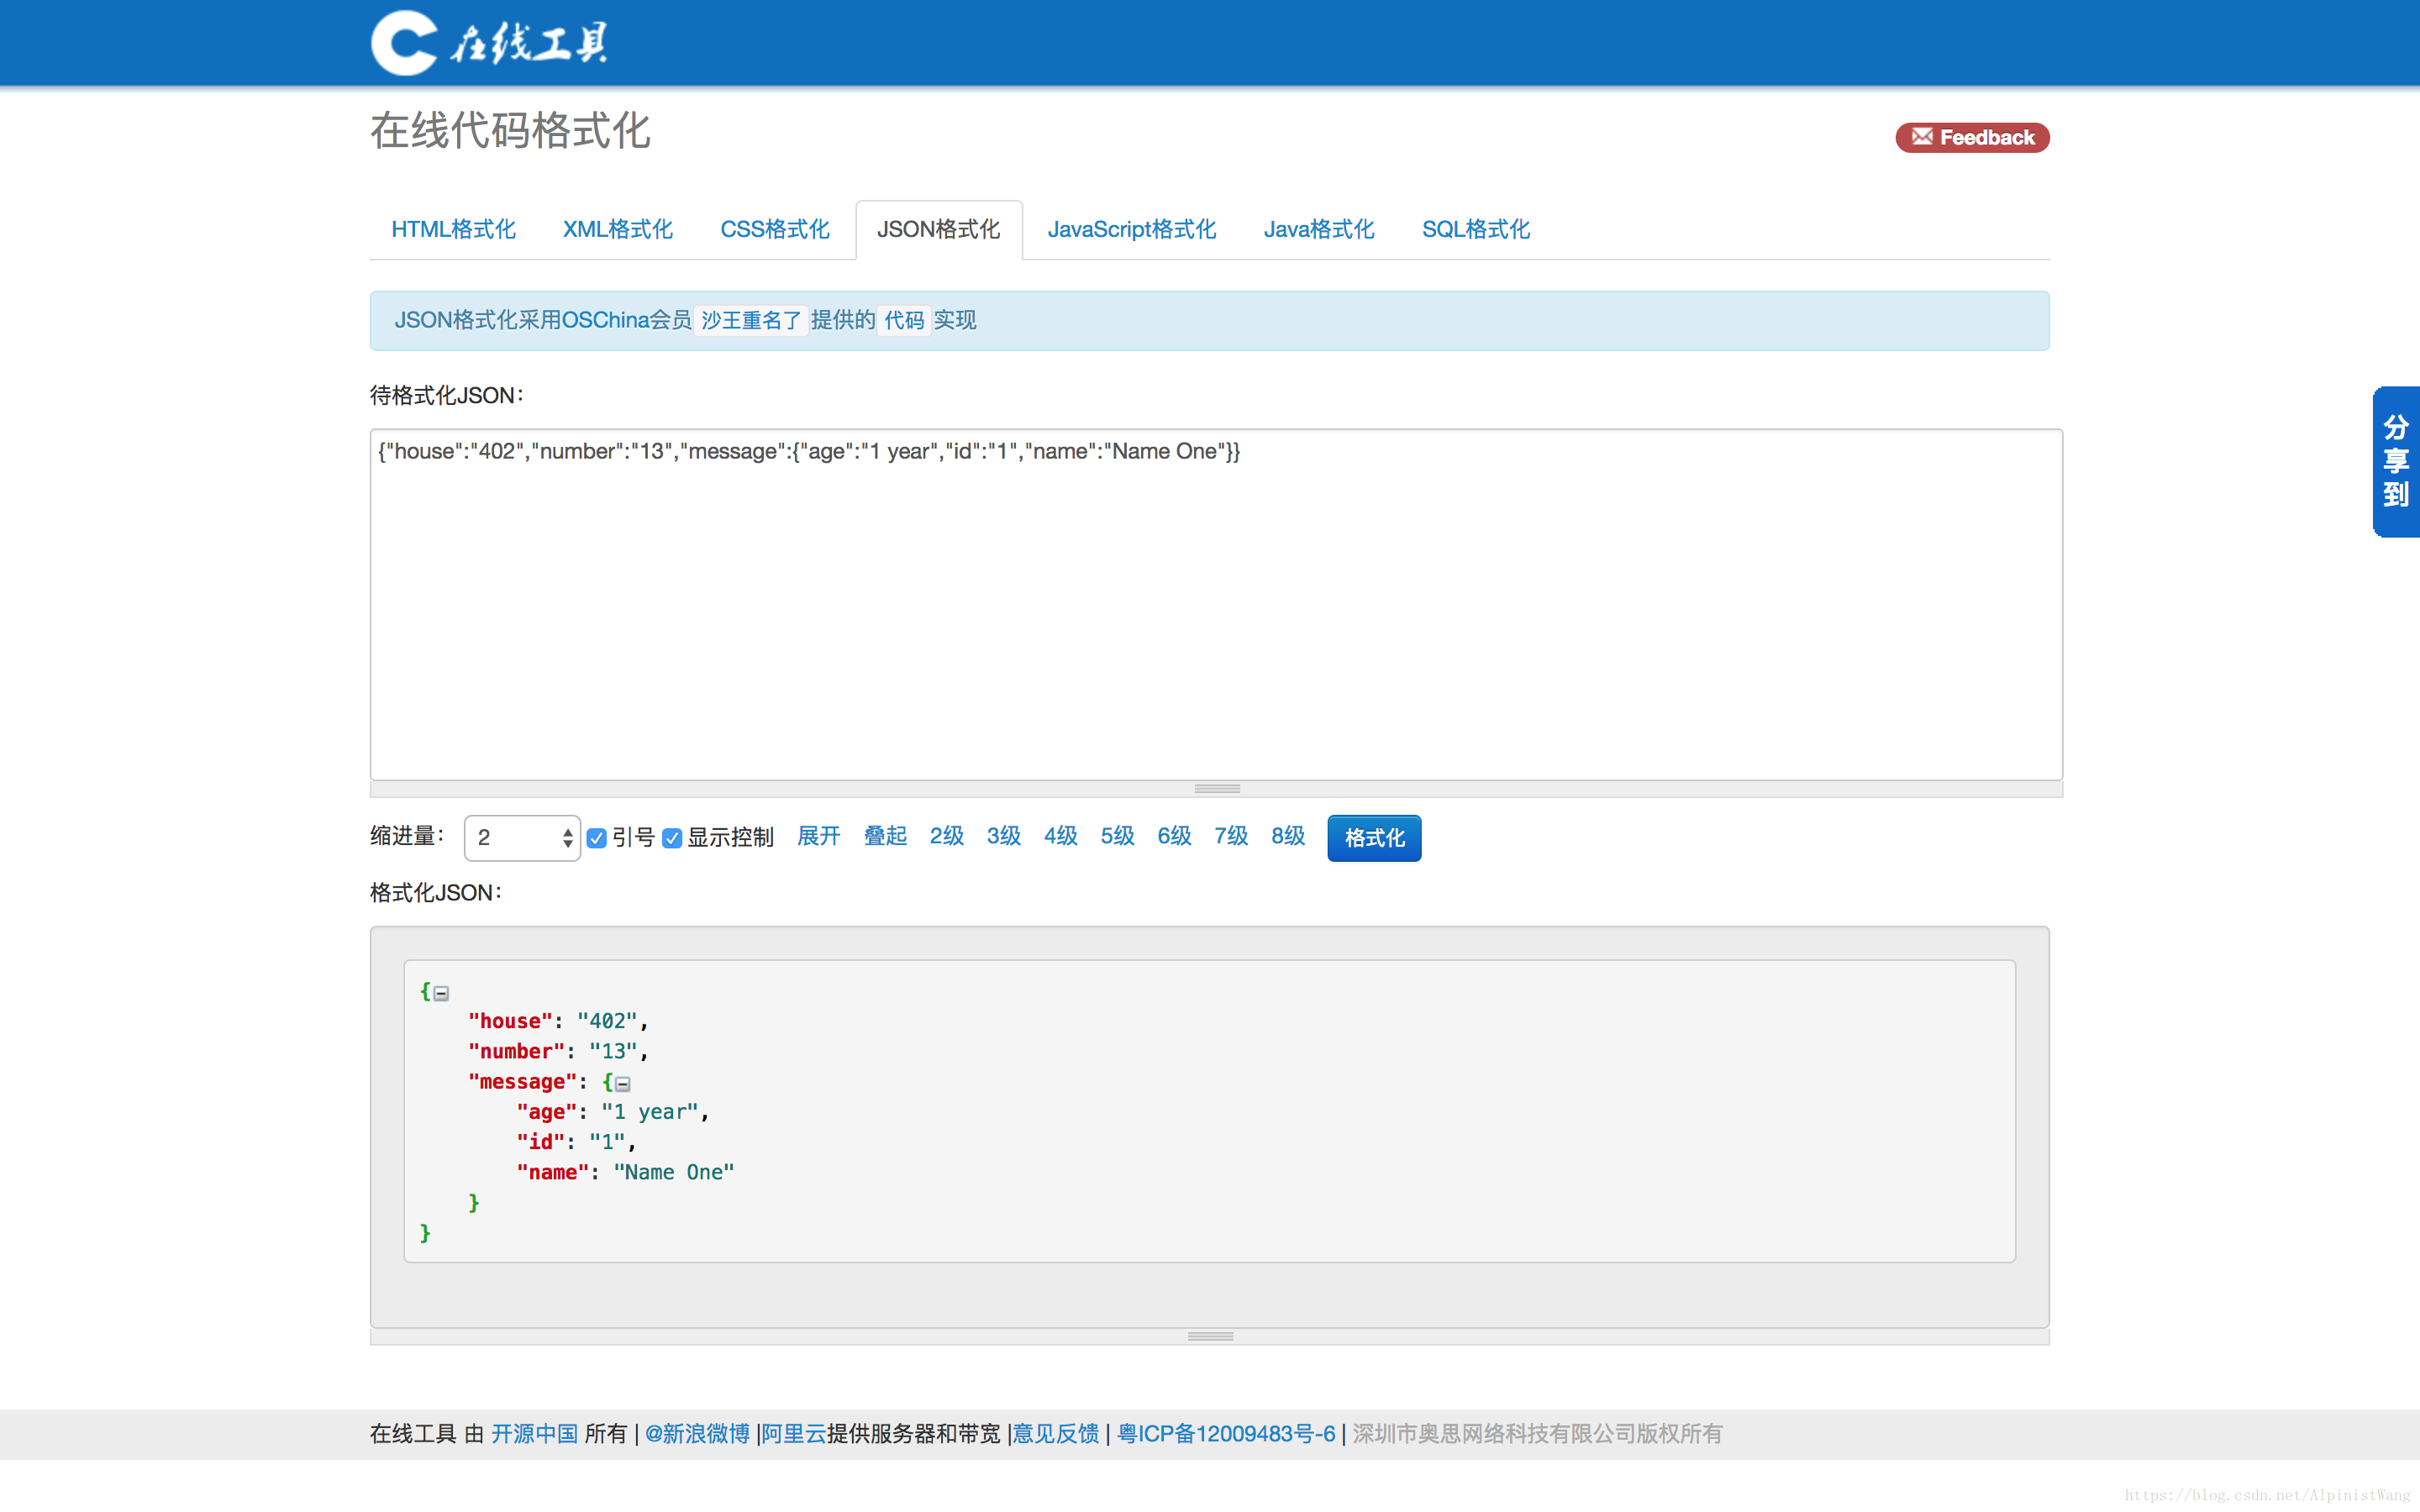The image size is (2420, 1512).
Task: Open the 开源中国 footer link
Action: pos(534,1434)
